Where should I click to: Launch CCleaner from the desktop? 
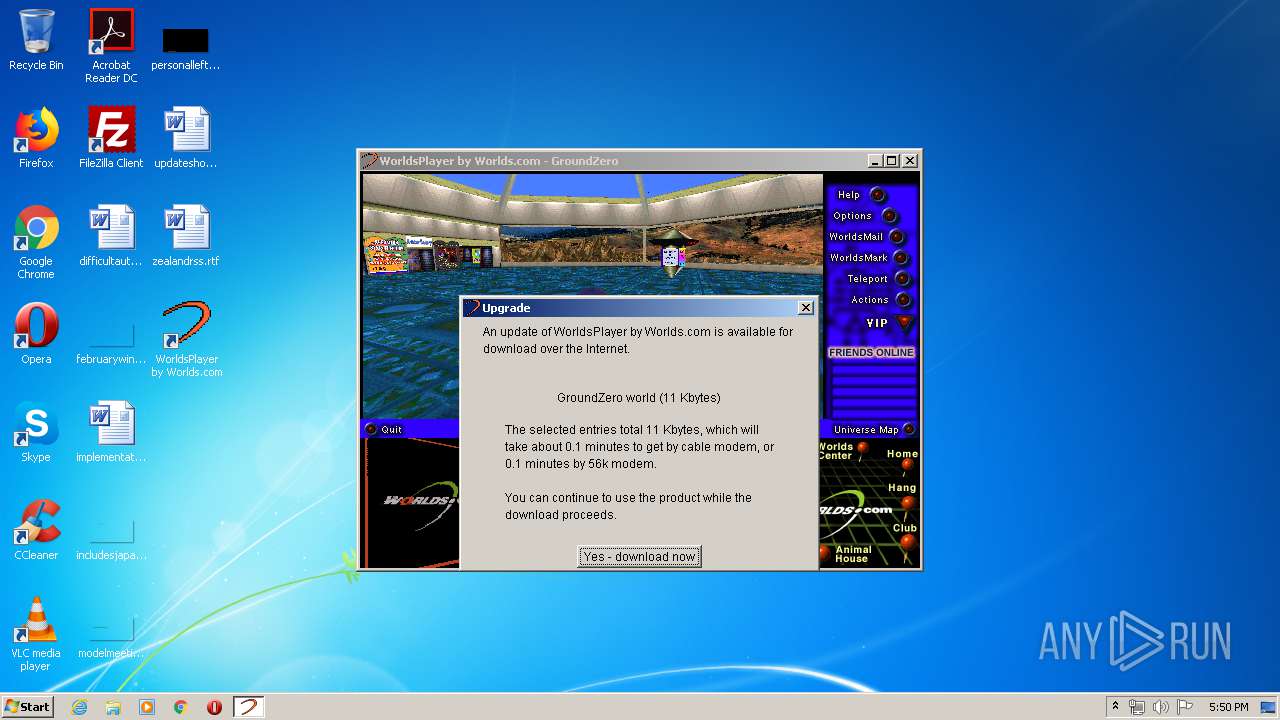(36, 530)
